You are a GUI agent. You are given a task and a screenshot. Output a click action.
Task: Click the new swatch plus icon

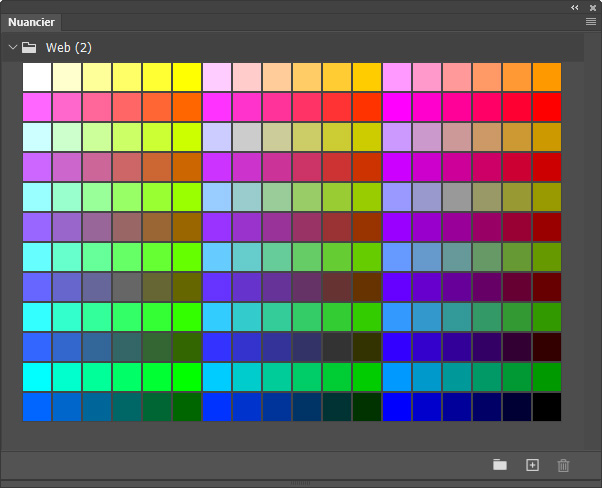532,465
